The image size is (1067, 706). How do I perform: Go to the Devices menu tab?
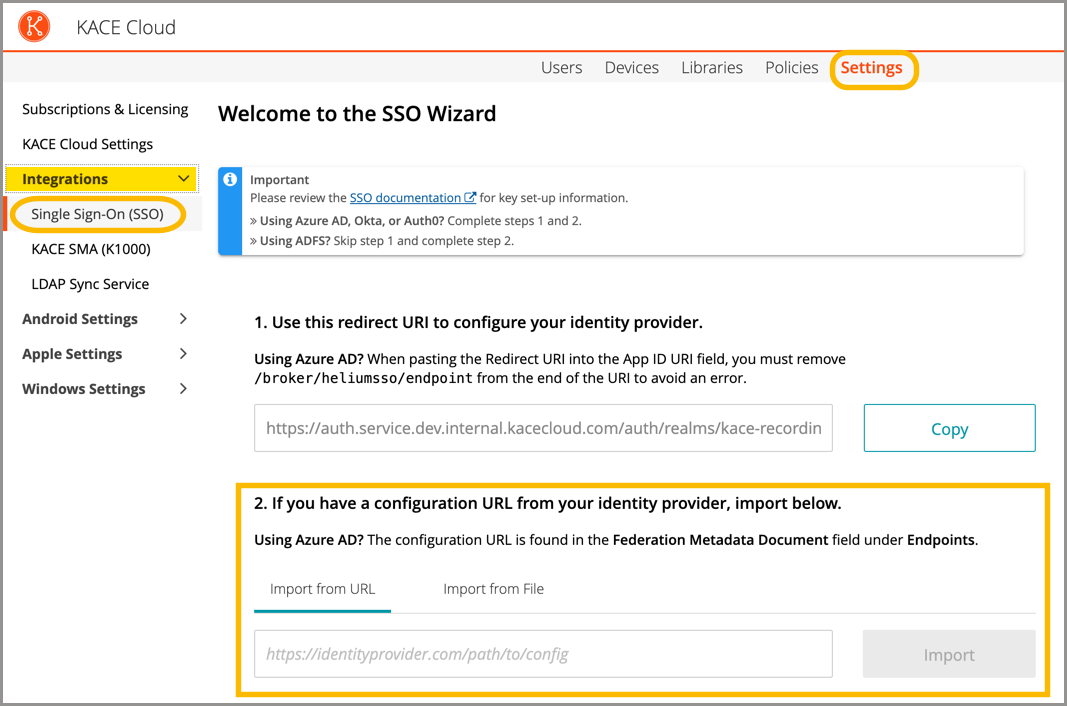631,68
